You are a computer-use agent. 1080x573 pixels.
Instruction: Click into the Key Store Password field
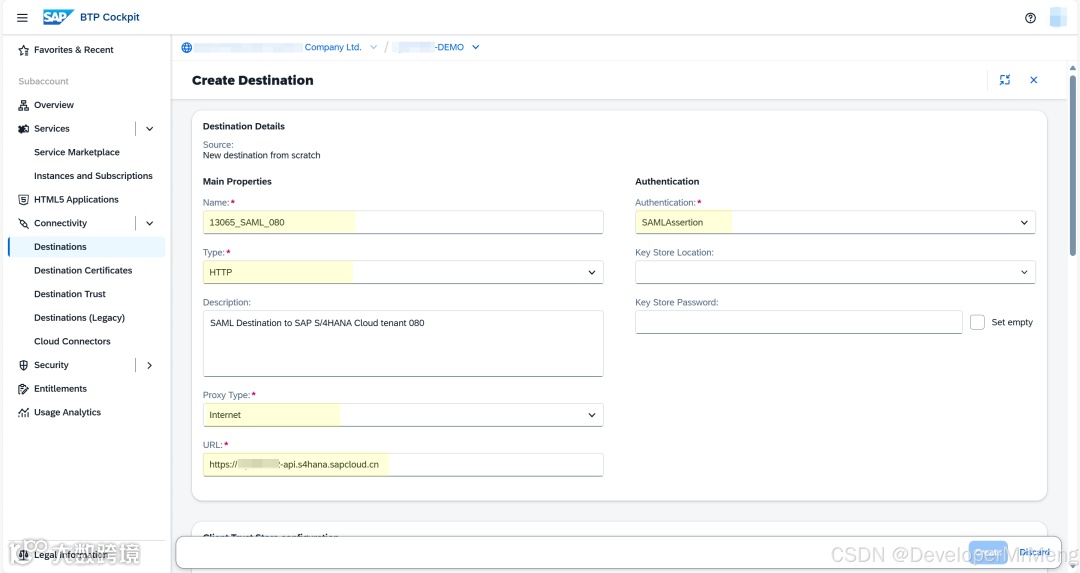click(797, 322)
